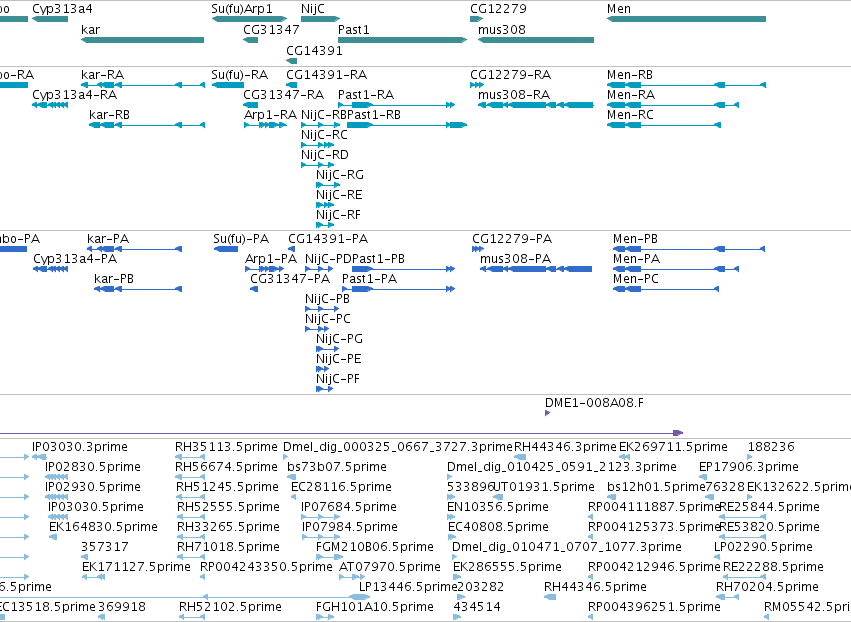Select the Men gene bar

click(686, 19)
